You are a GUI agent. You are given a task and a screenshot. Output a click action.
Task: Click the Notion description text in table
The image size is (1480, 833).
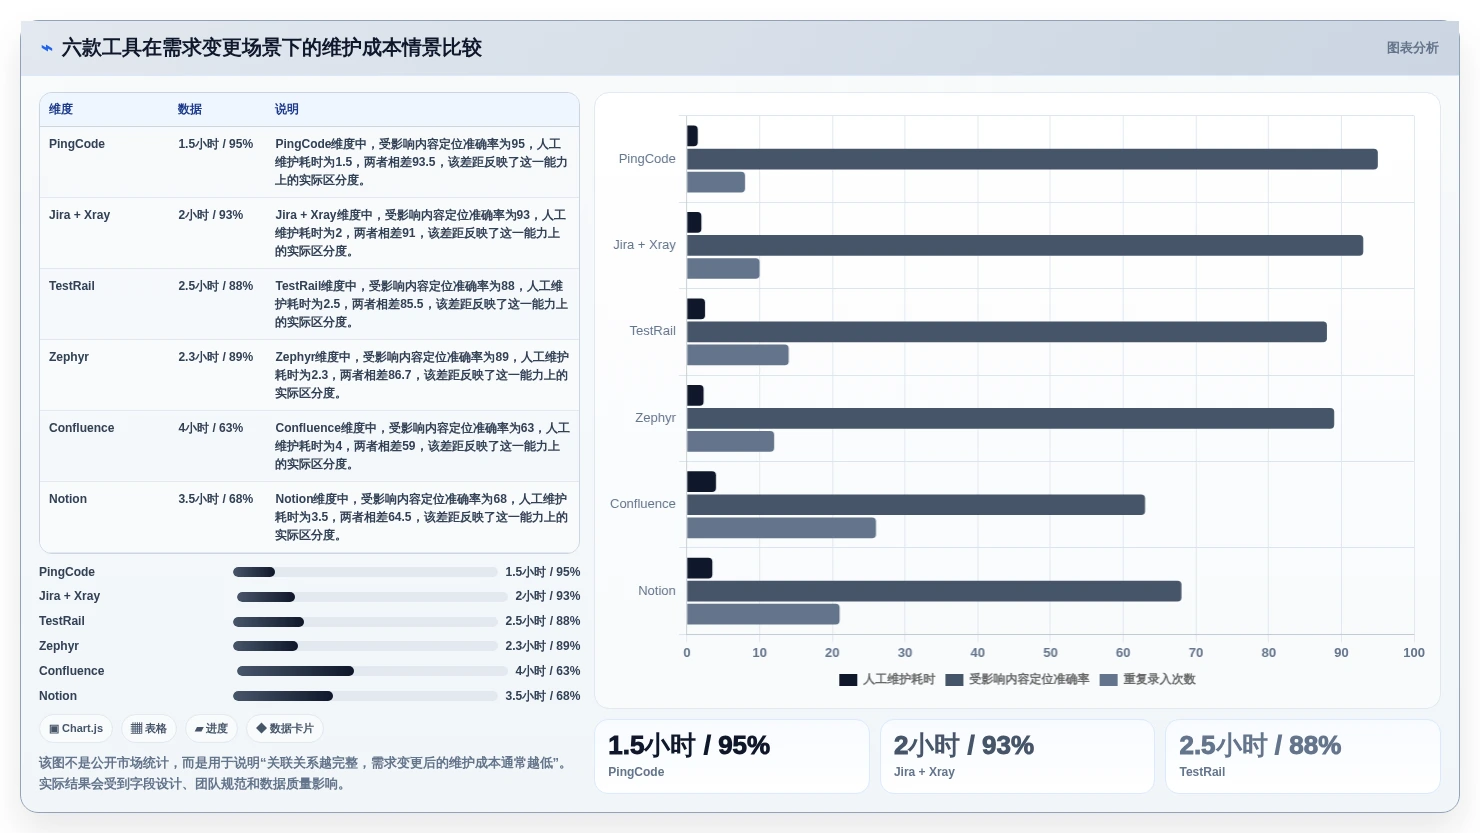pyautogui.click(x=421, y=517)
